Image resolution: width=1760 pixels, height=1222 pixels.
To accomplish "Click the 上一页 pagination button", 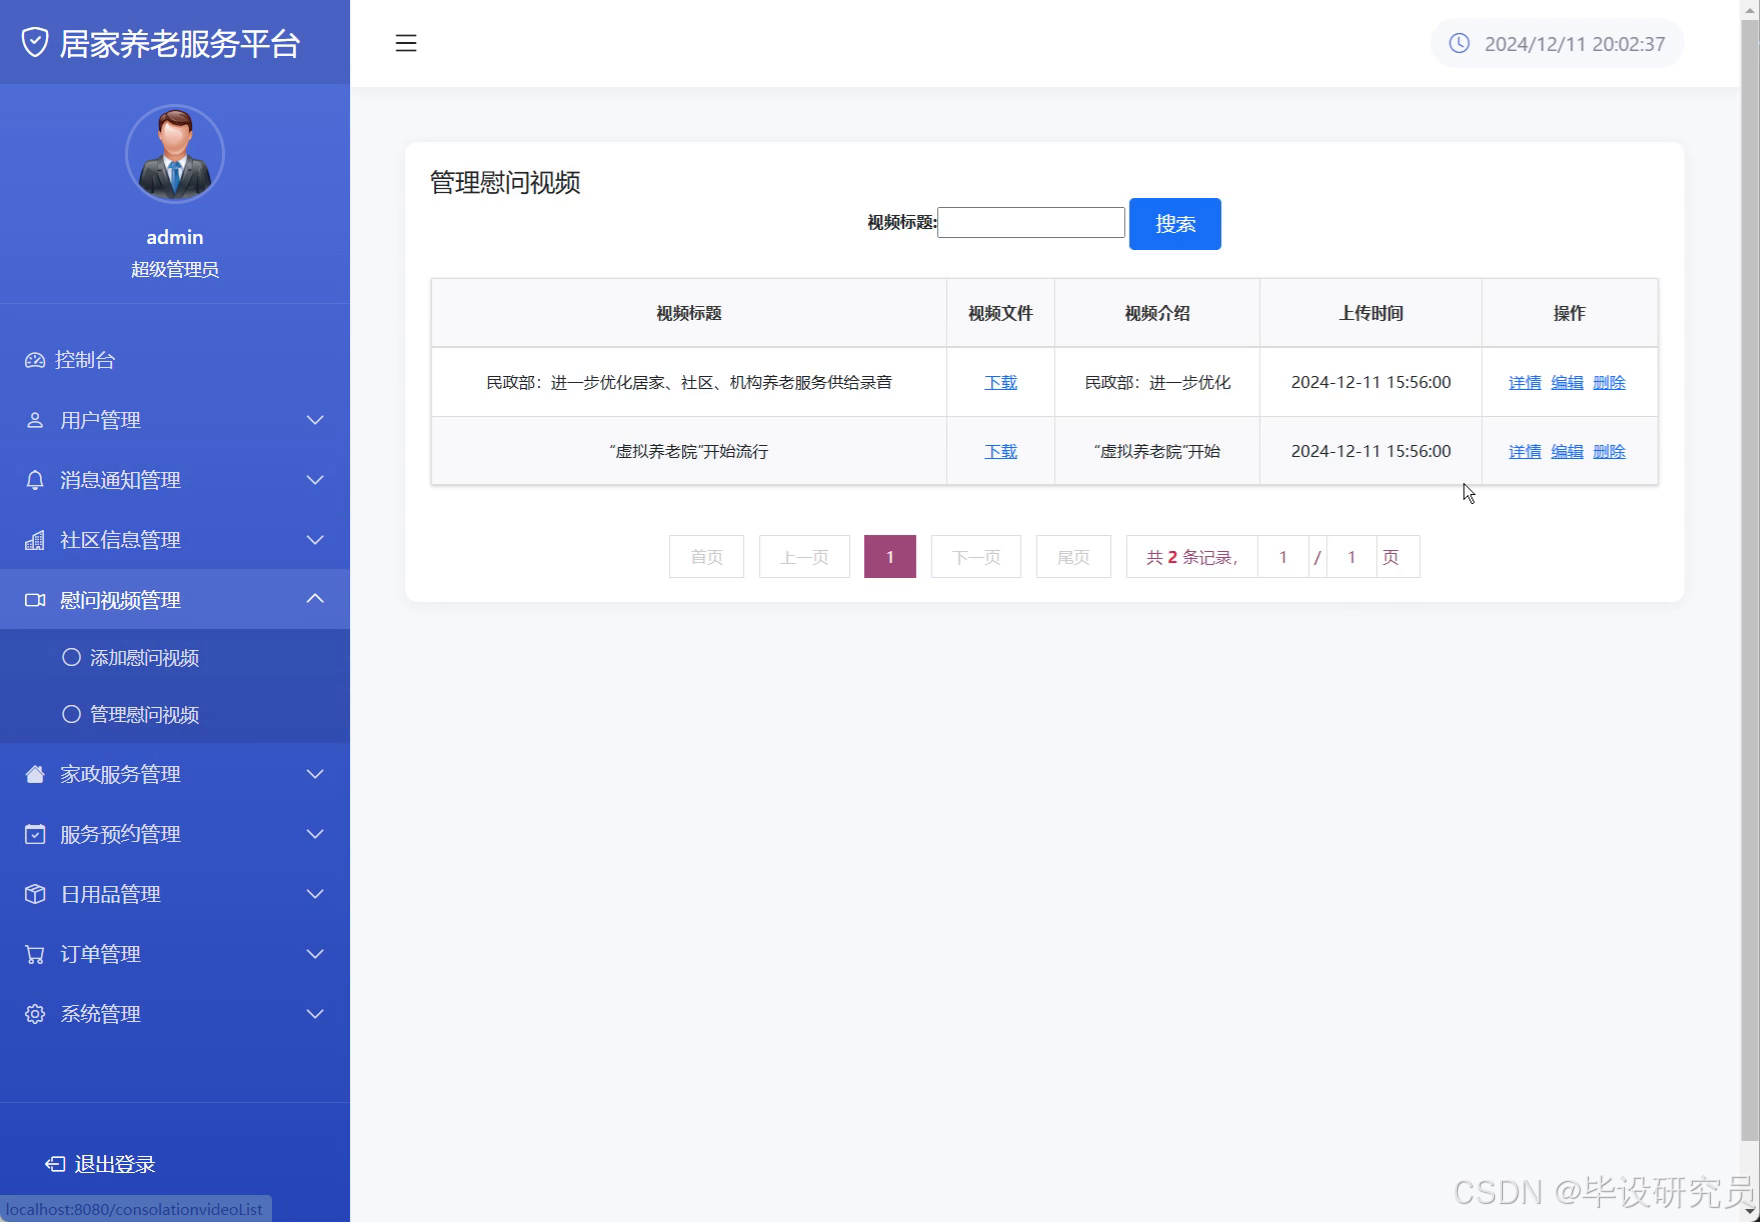I will 805,557.
